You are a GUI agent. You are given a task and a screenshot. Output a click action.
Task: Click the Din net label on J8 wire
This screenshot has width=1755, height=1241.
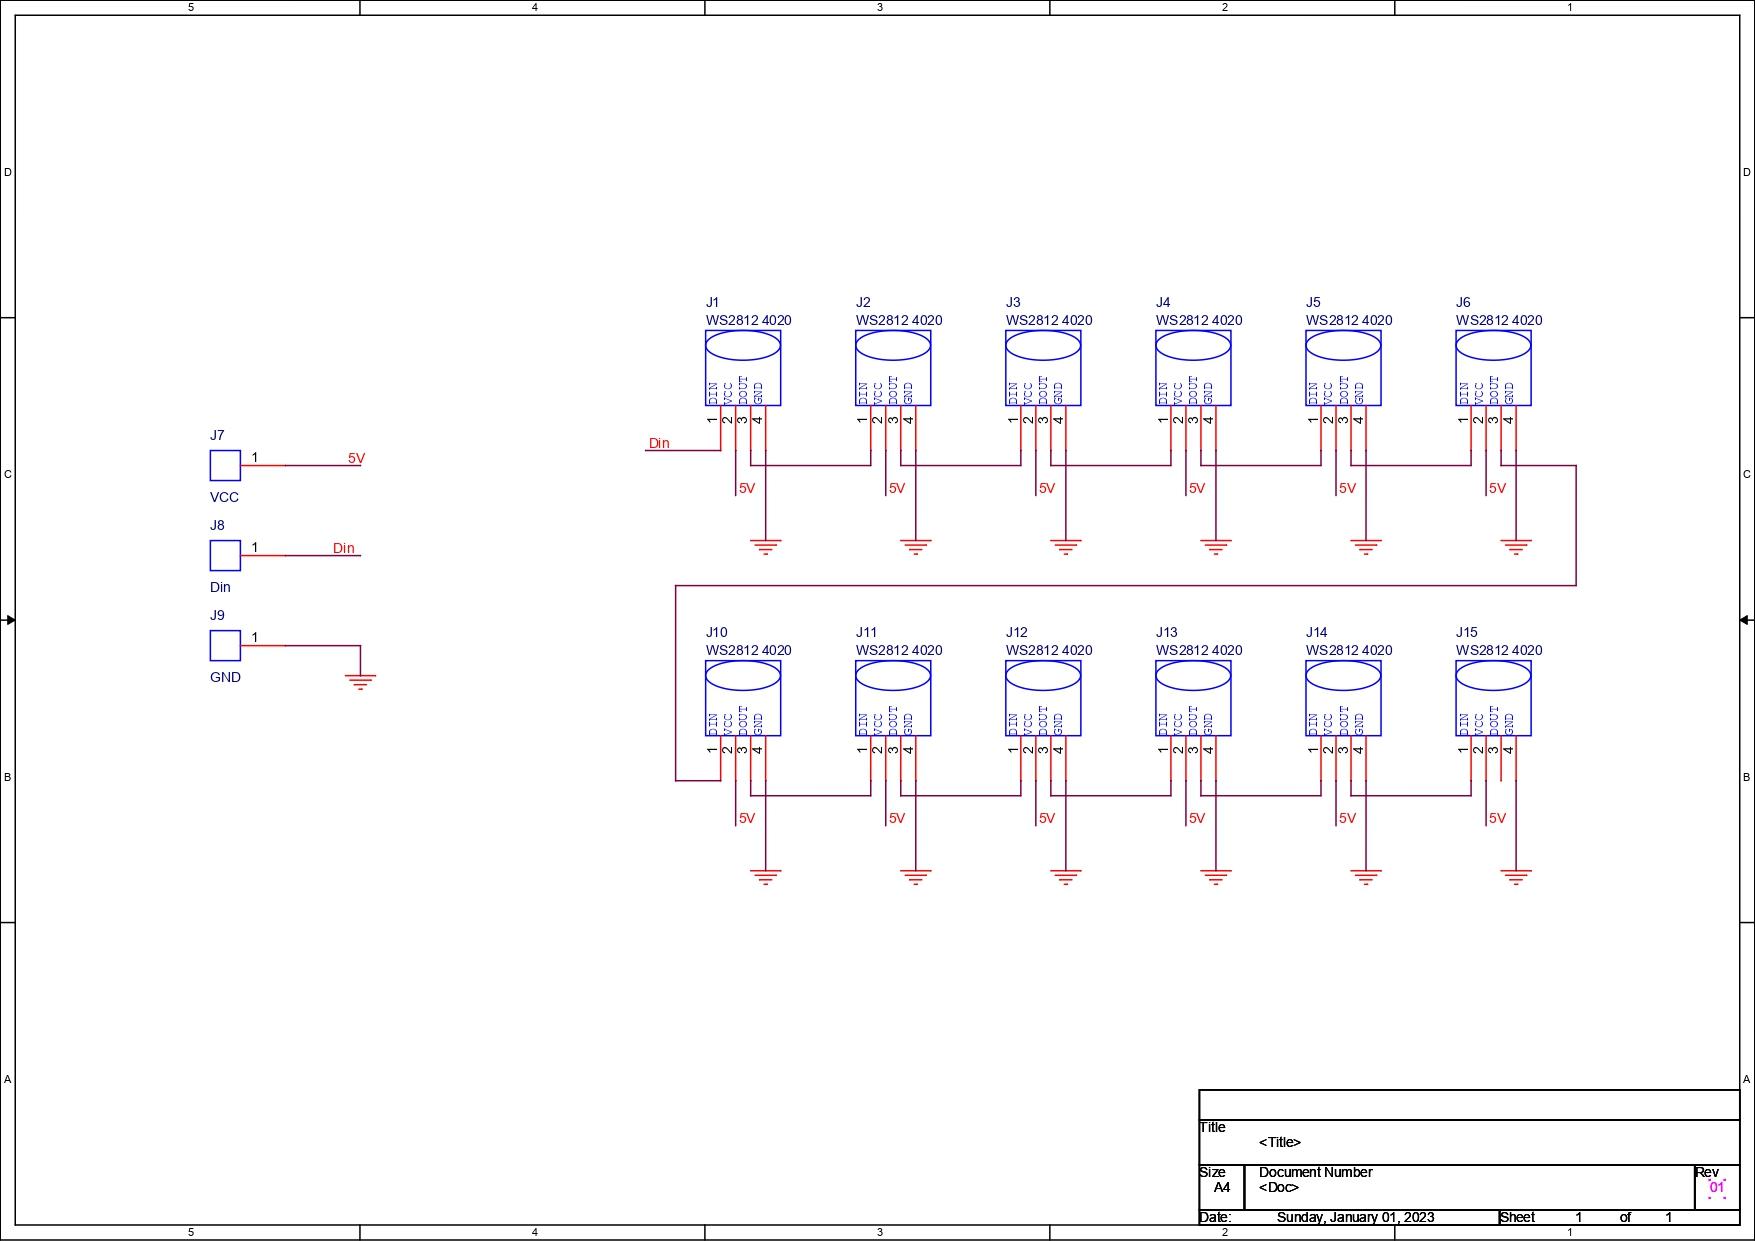click(343, 548)
